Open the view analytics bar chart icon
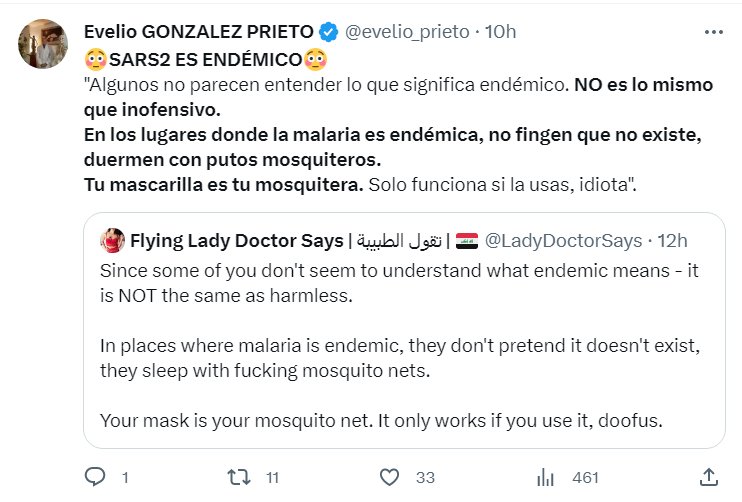This screenshot has width=742, height=502. pos(546,477)
